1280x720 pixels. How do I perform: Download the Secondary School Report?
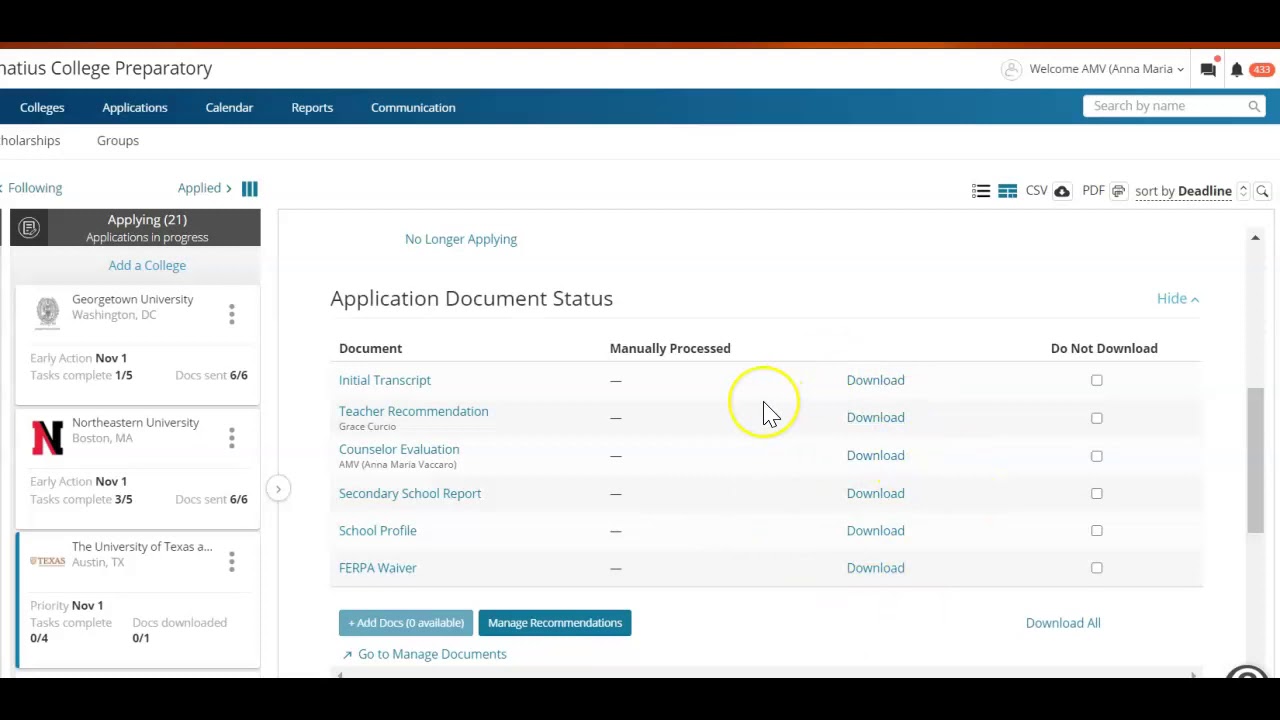[875, 493]
